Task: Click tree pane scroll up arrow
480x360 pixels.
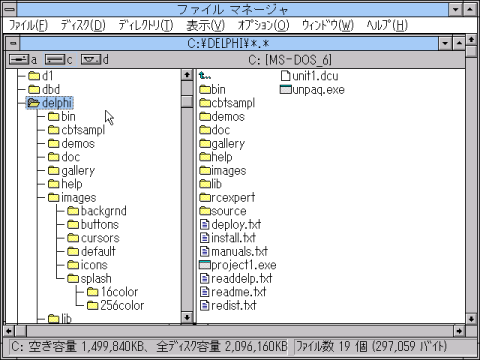Action: [x=187, y=75]
